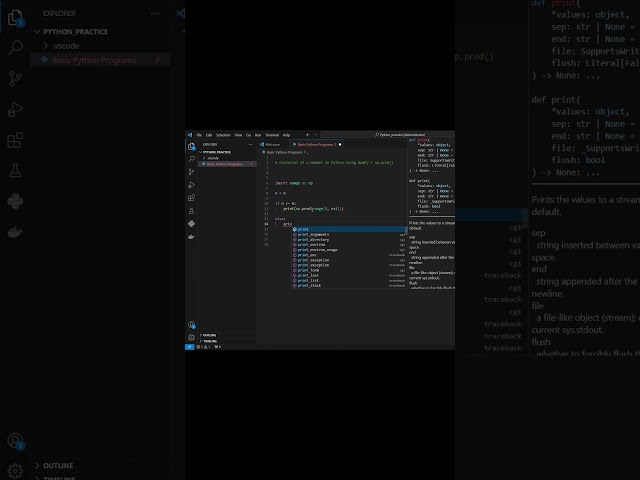Select the print_stack suggestion

coord(349,286)
